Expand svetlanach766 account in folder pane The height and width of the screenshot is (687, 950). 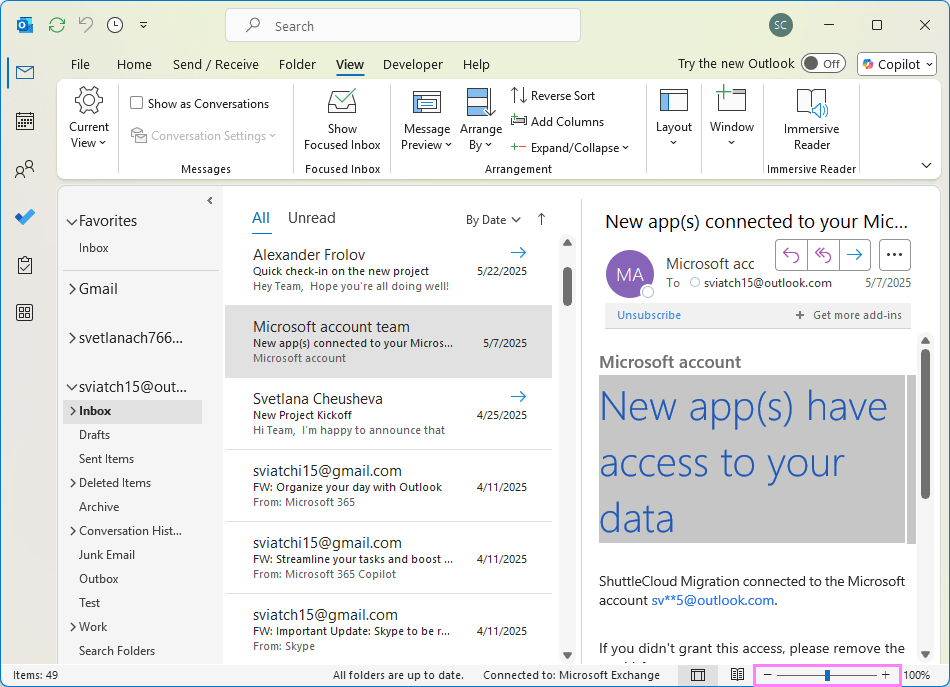point(72,338)
